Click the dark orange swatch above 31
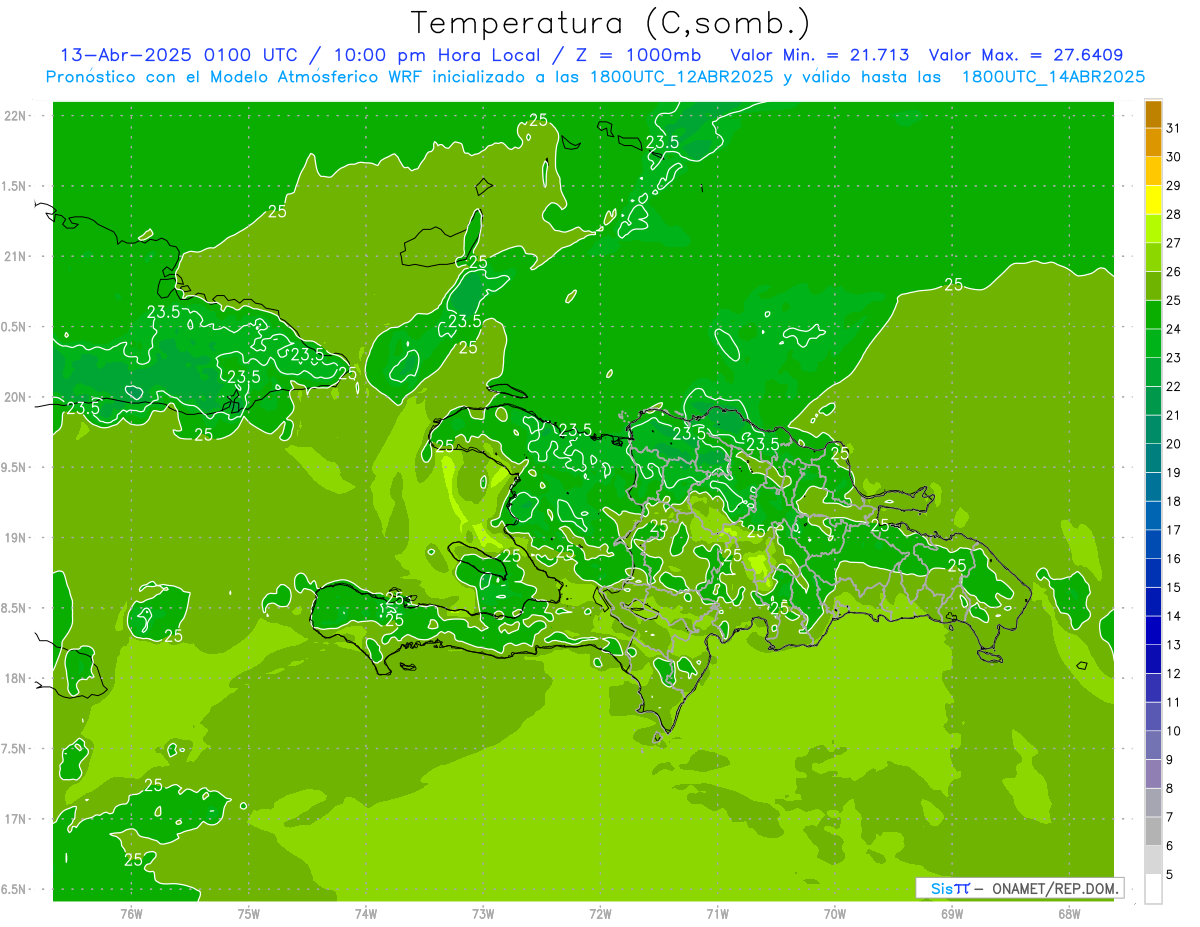This screenshot has width=1200, height=927. (1153, 114)
